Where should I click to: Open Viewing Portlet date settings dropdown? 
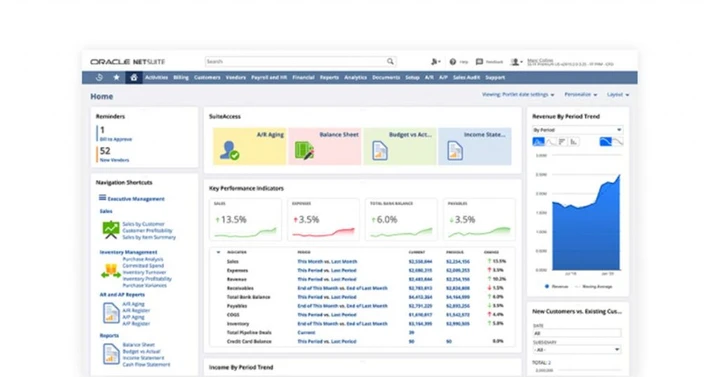tap(518, 95)
